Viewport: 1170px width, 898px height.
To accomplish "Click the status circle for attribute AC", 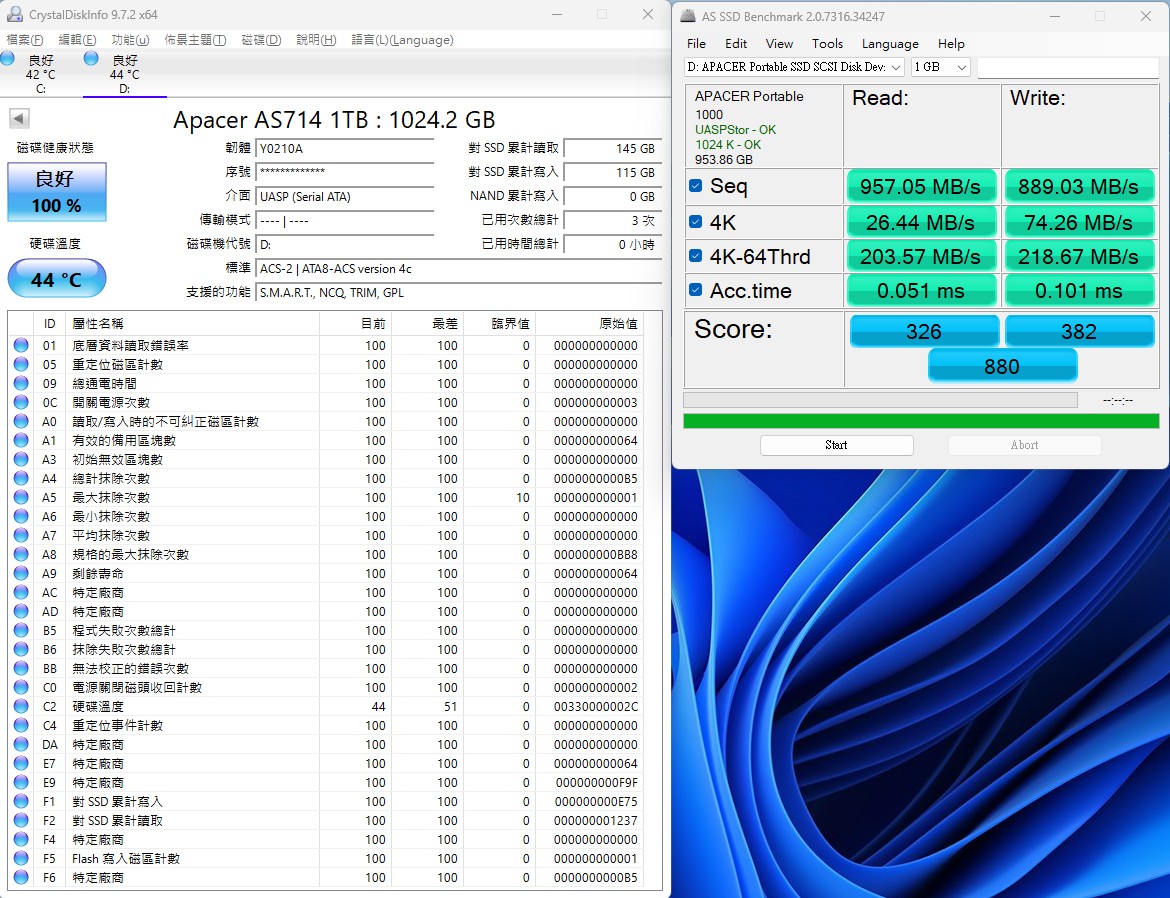I will pyautogui.click(x=21, y=592).
